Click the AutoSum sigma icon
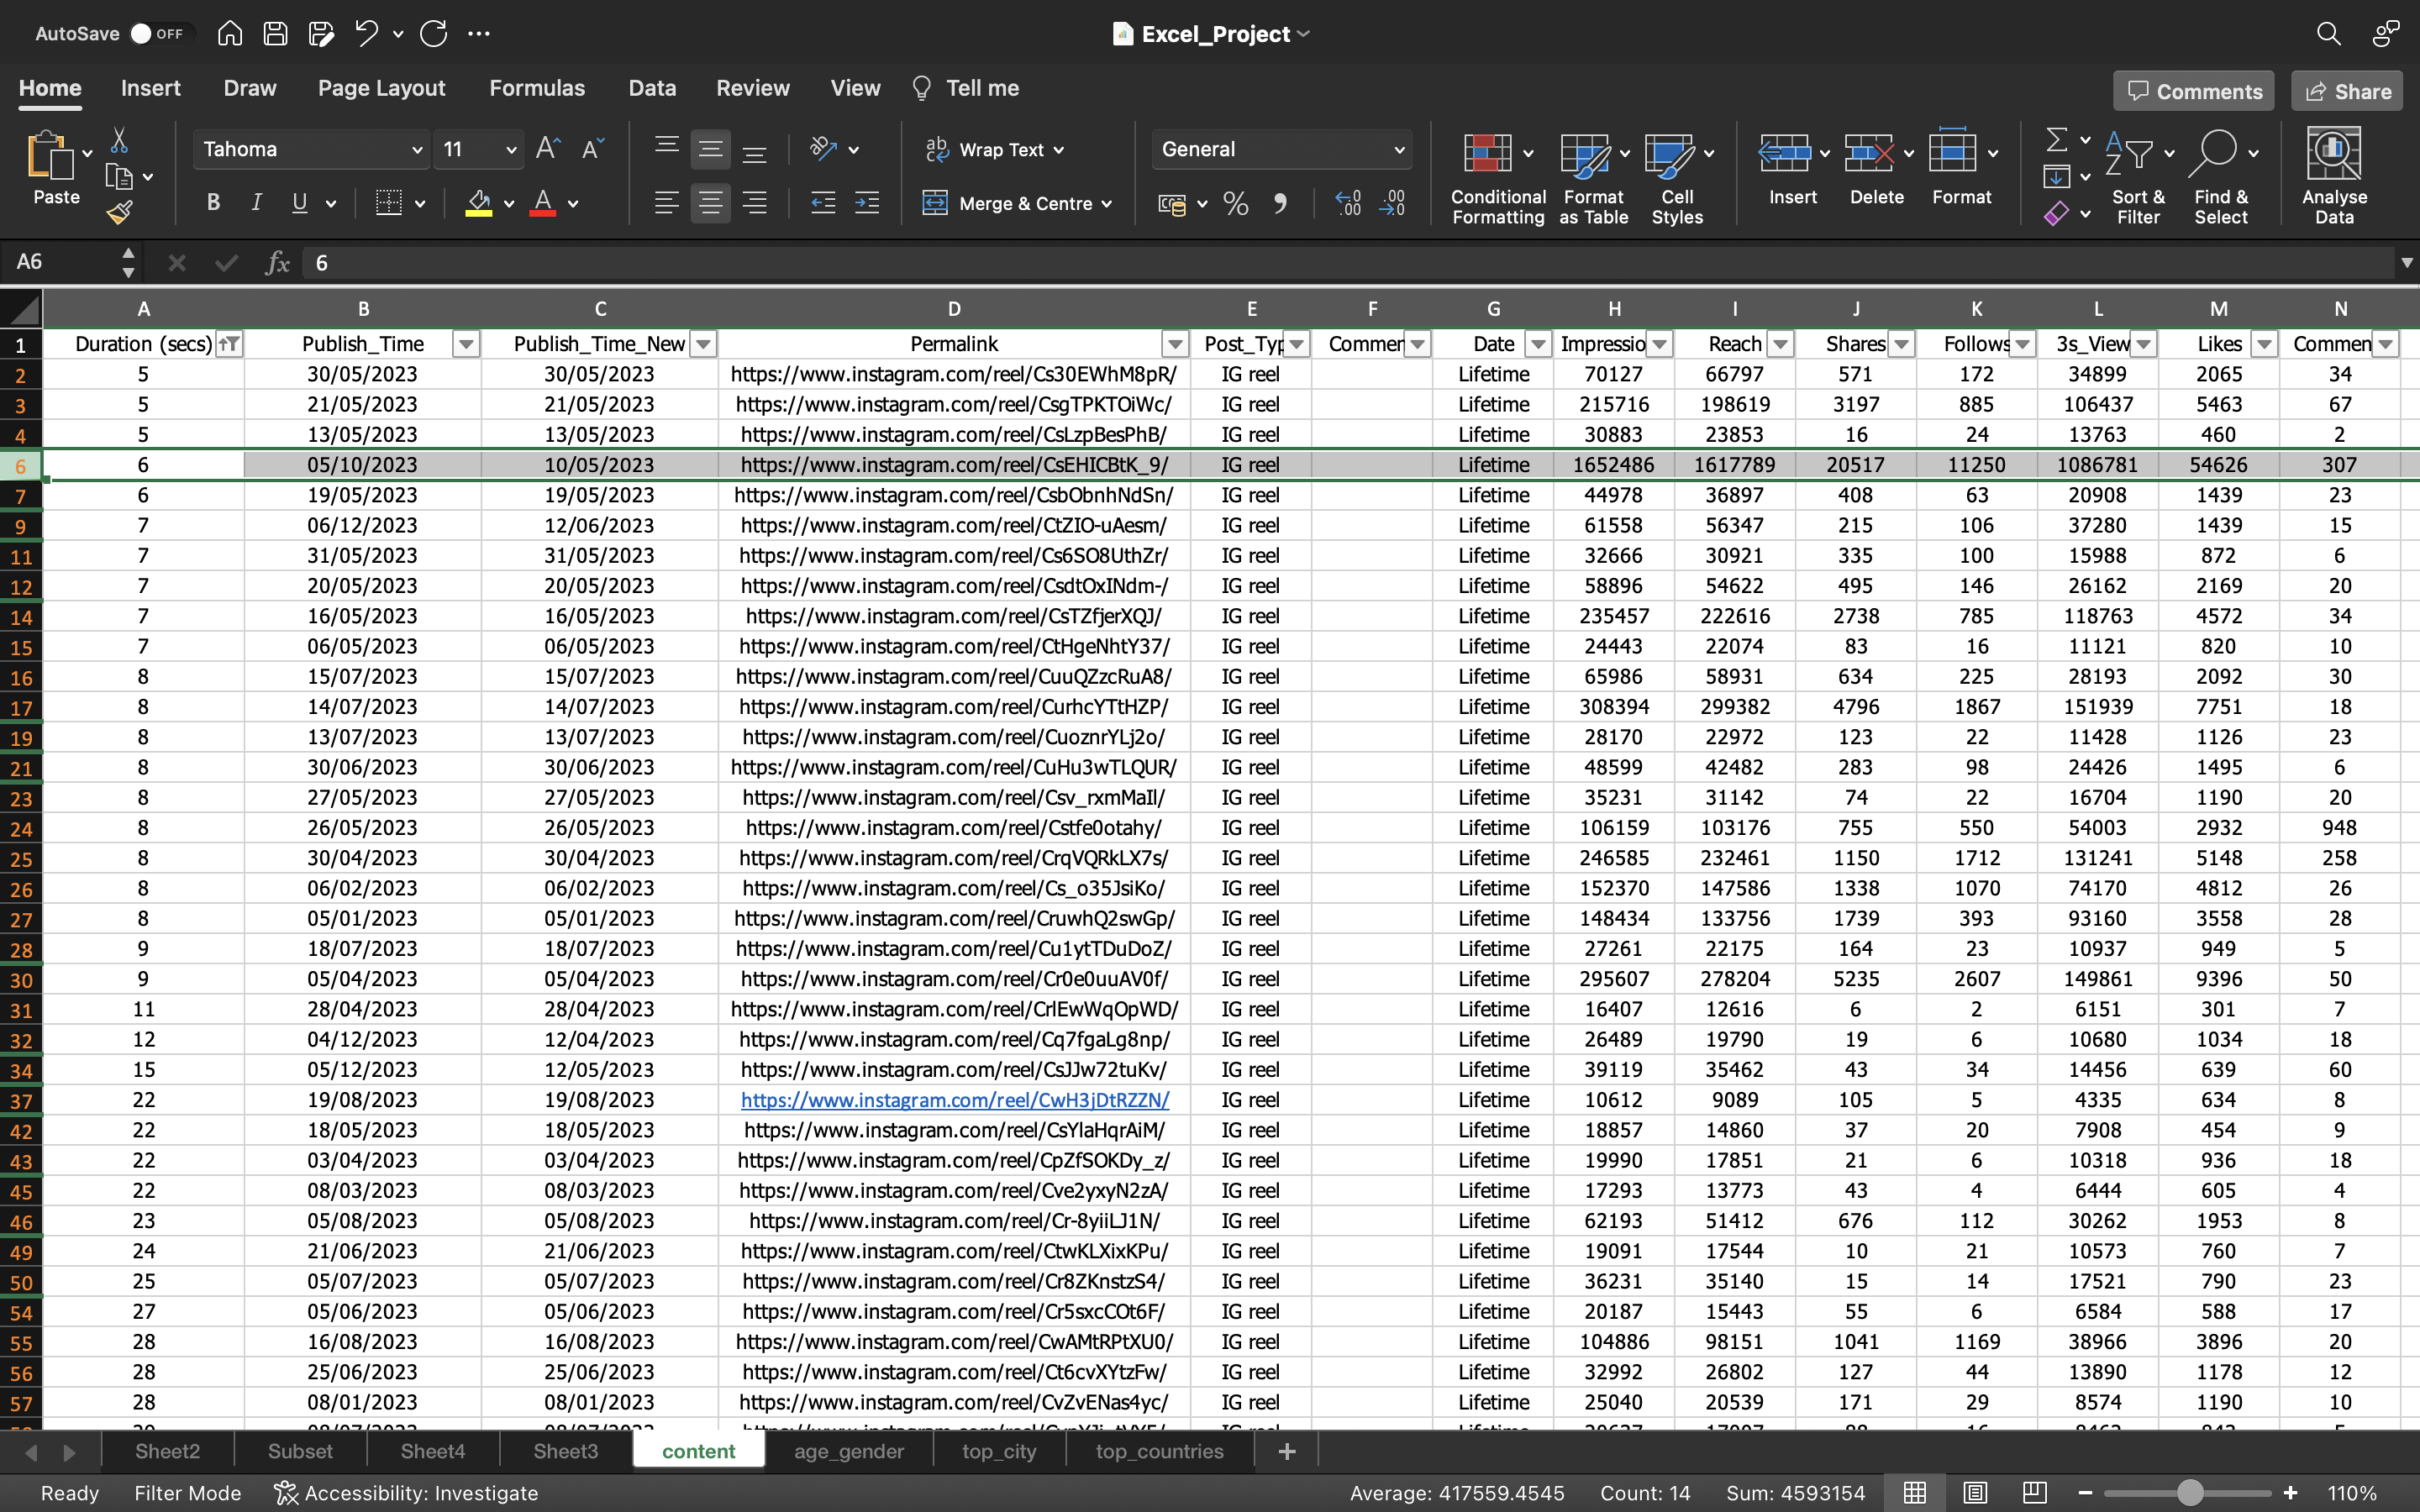 (x=2056, y=139)
